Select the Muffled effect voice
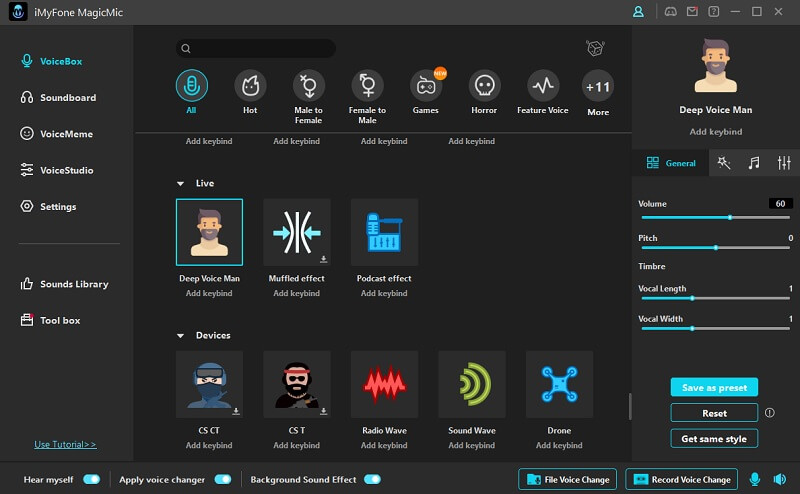Screen dimensions: 800x494 click(297, 232)
